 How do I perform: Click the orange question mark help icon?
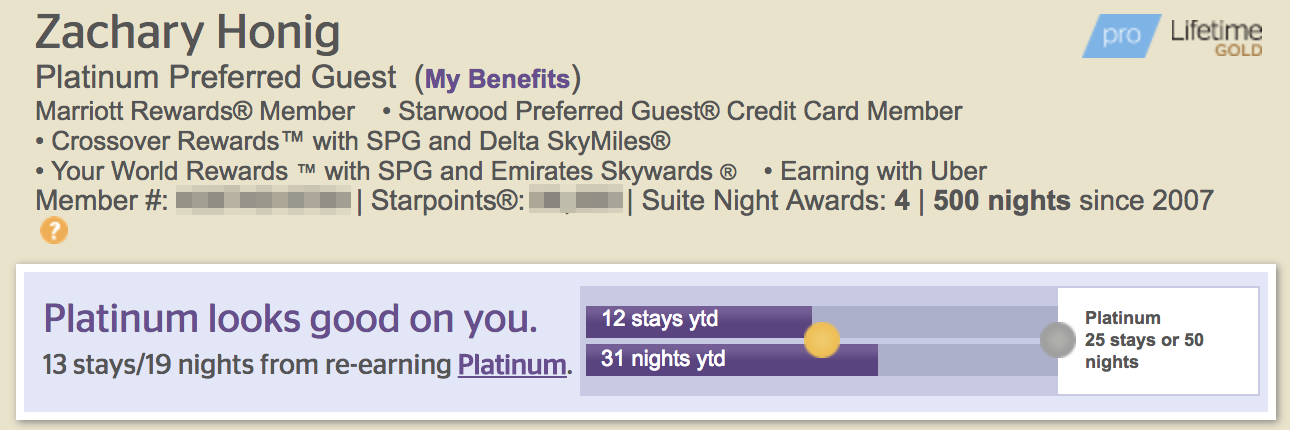coord(54,232)
